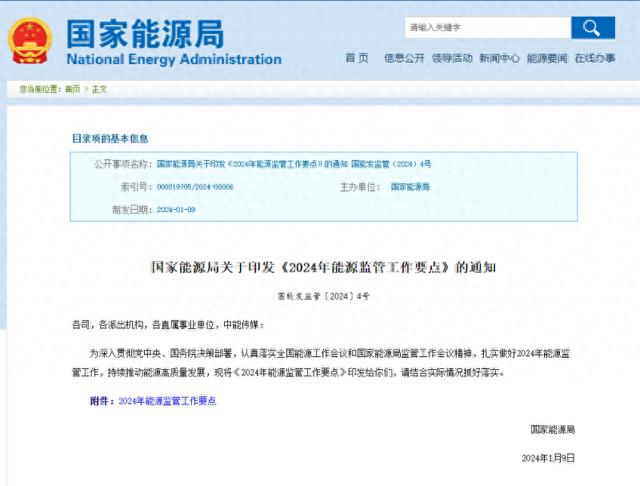640x486 pixels.
Task: Open the 新闻中心 navigation item
Action: (x=499, y=58)
